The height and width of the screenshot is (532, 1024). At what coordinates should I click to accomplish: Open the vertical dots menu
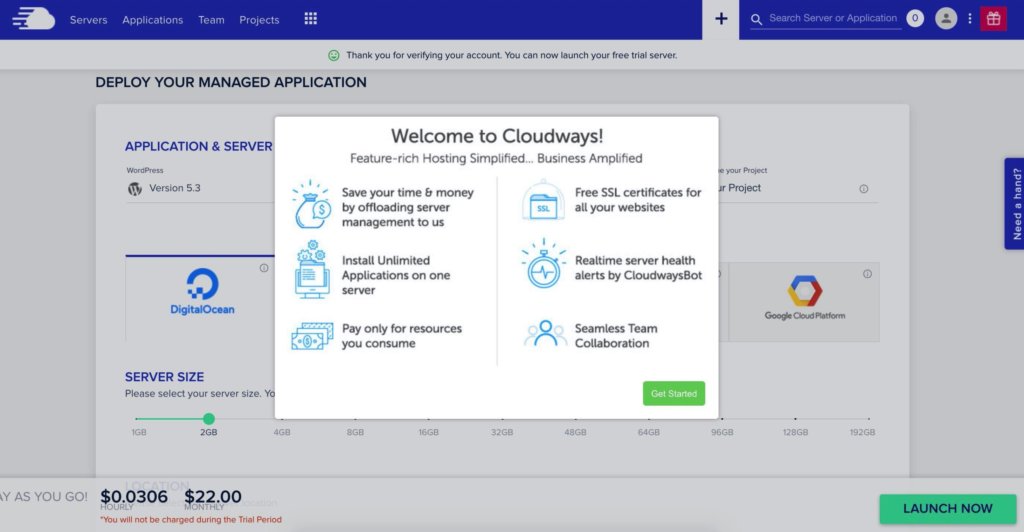coord(970,19)
